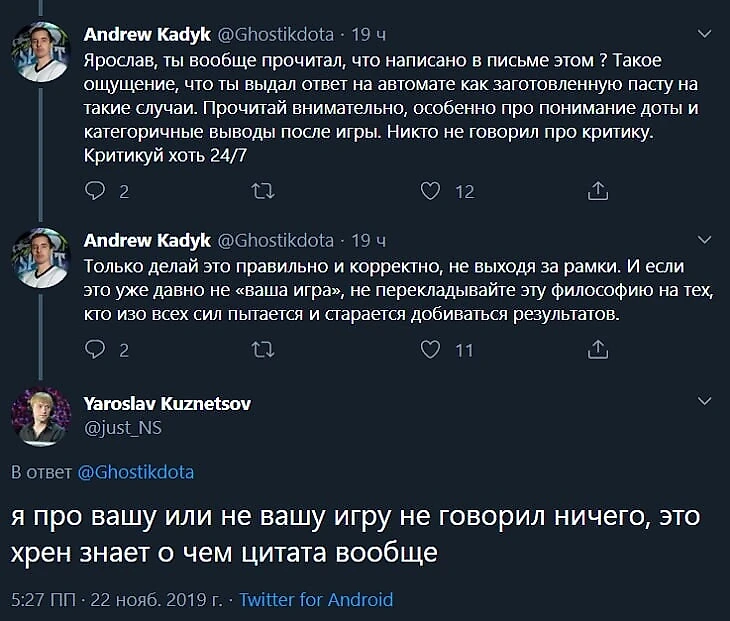Open @just_NS handle

[x=123, y=428]
